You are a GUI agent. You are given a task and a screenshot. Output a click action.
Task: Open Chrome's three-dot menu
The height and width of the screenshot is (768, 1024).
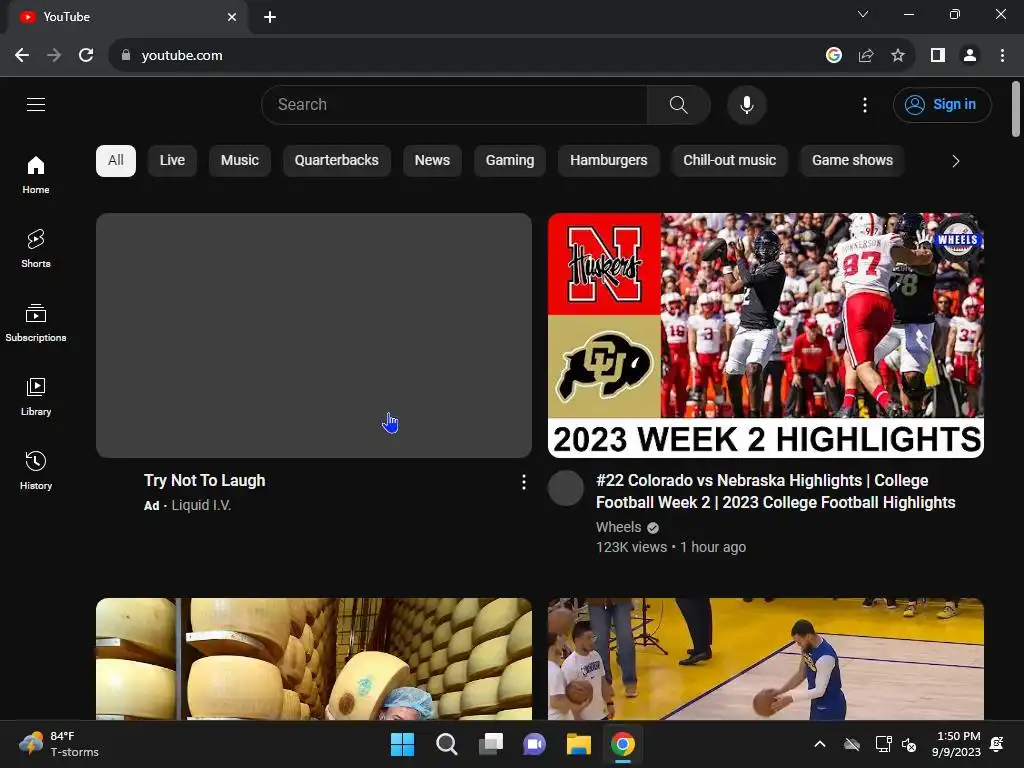1002,56
